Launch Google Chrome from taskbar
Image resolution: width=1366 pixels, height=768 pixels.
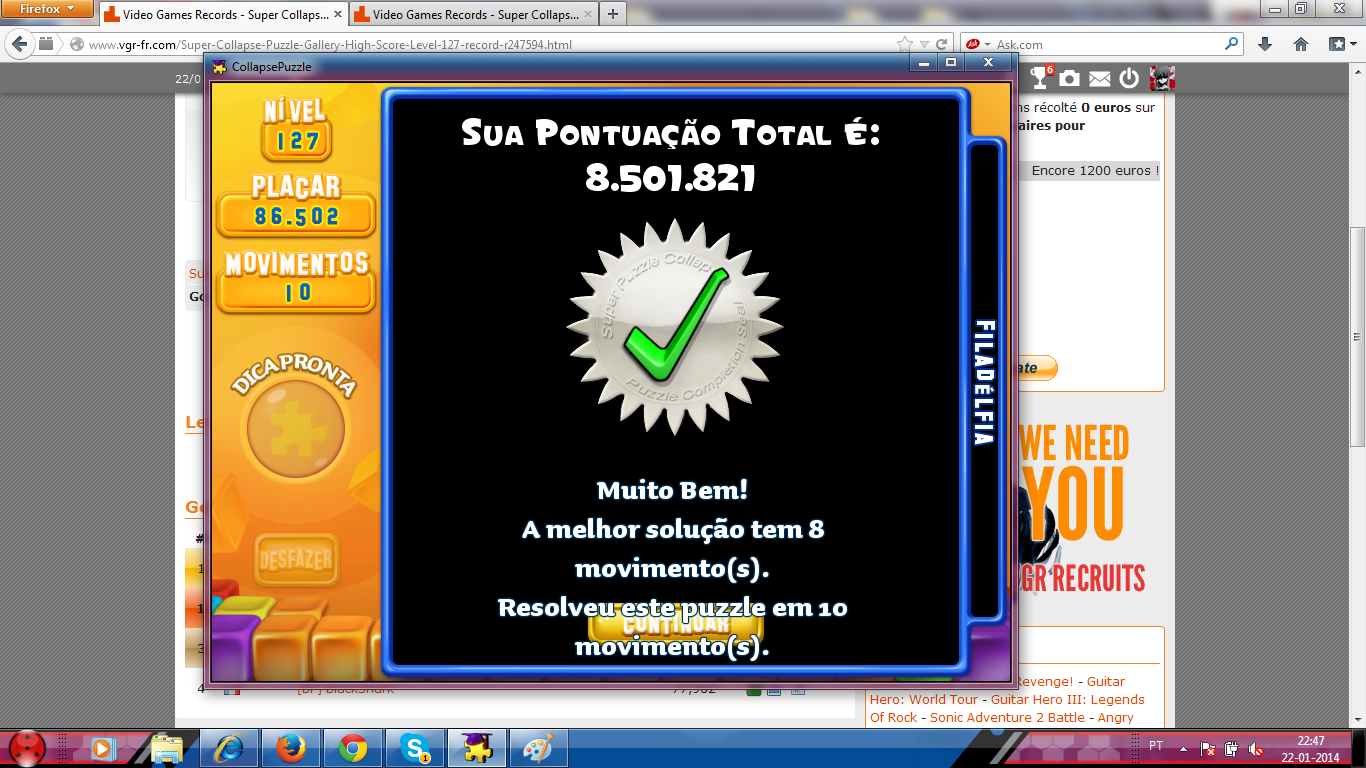click(352, 748)
